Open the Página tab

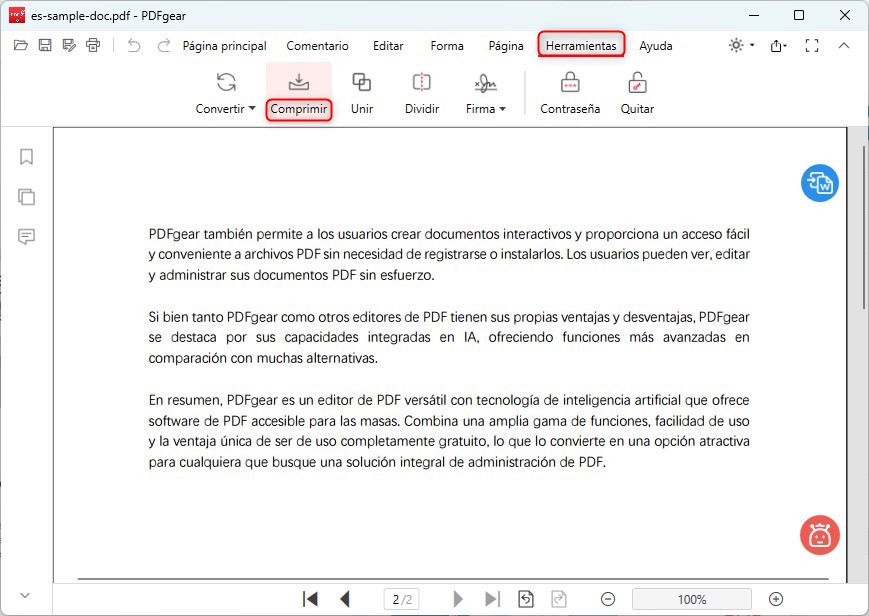[506, 46]
